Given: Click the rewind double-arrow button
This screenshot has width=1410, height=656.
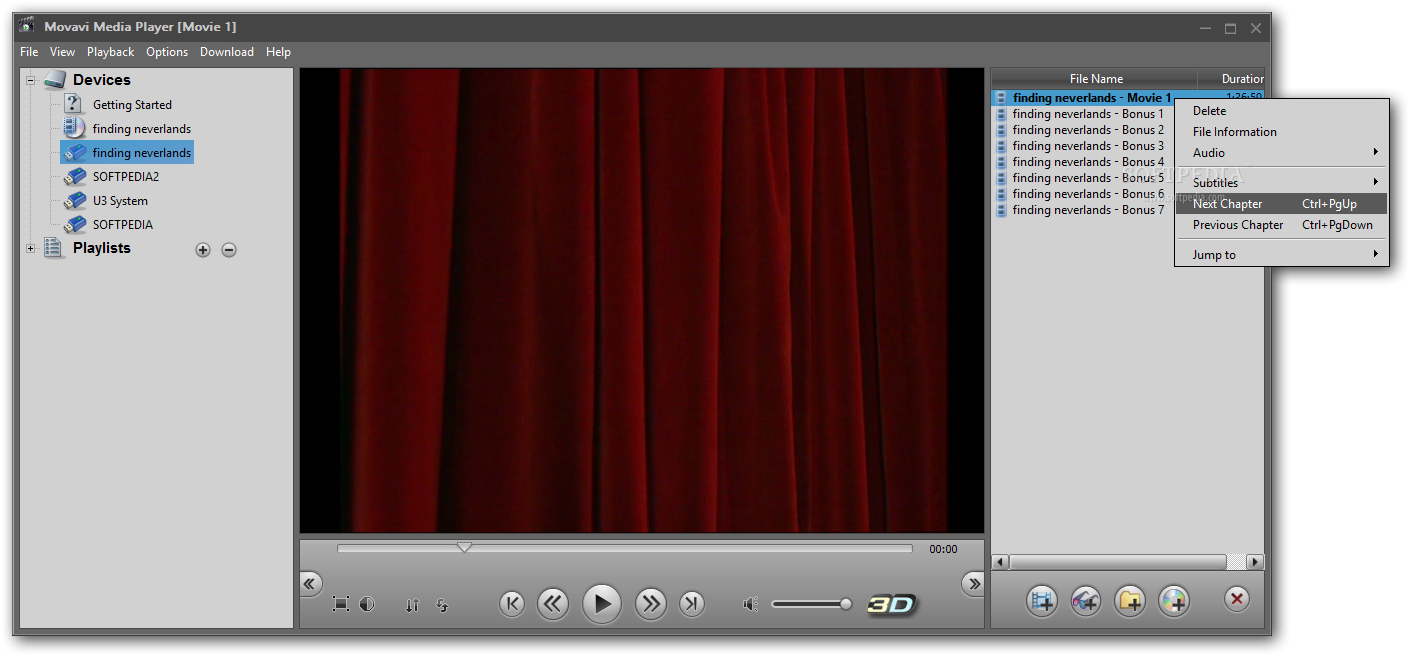Looking at the screenshot, I should pyautogui.click(x=553, y=604).
